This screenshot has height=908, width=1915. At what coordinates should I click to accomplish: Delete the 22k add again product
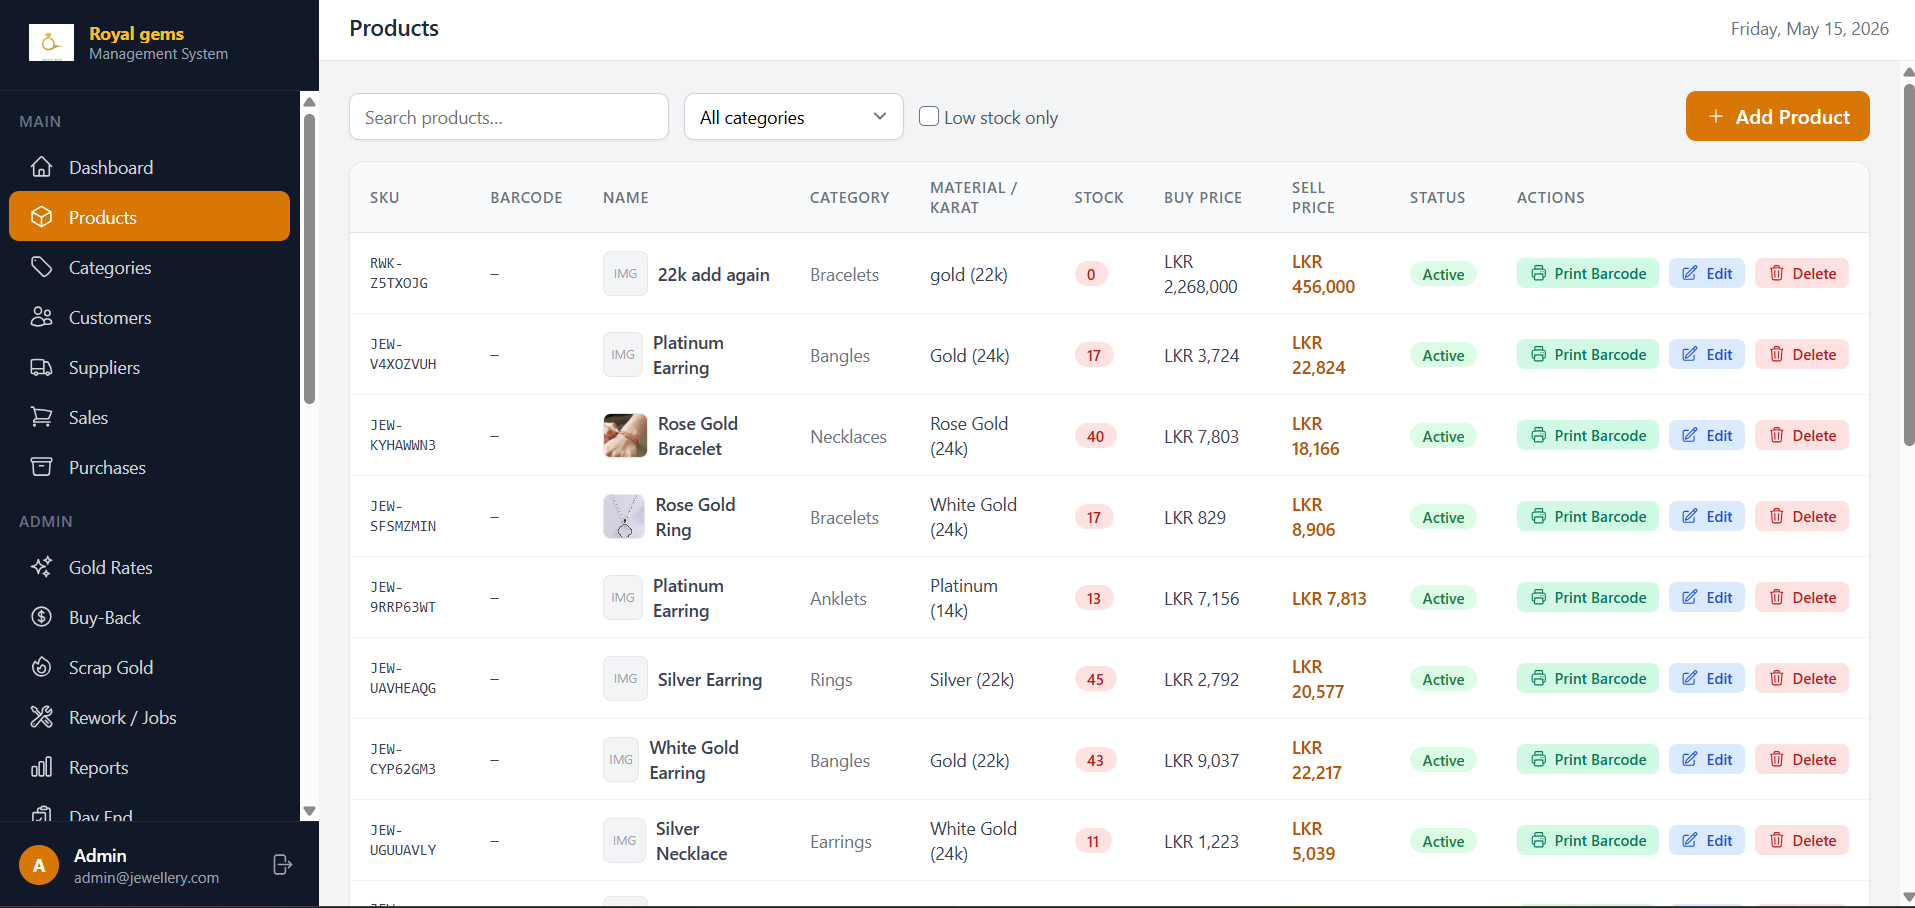pyautogui.click(x=1802, y=273)
